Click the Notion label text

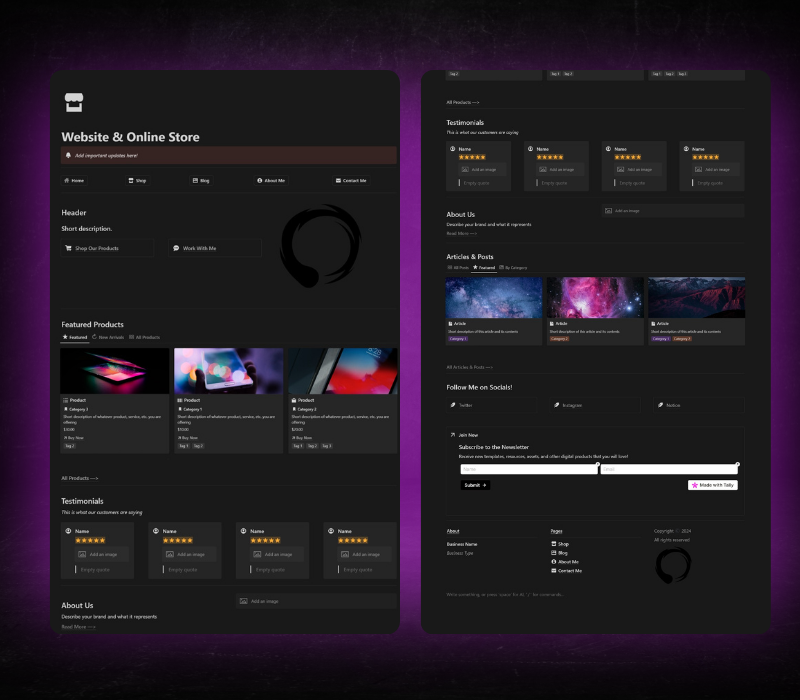coord(673,405)
